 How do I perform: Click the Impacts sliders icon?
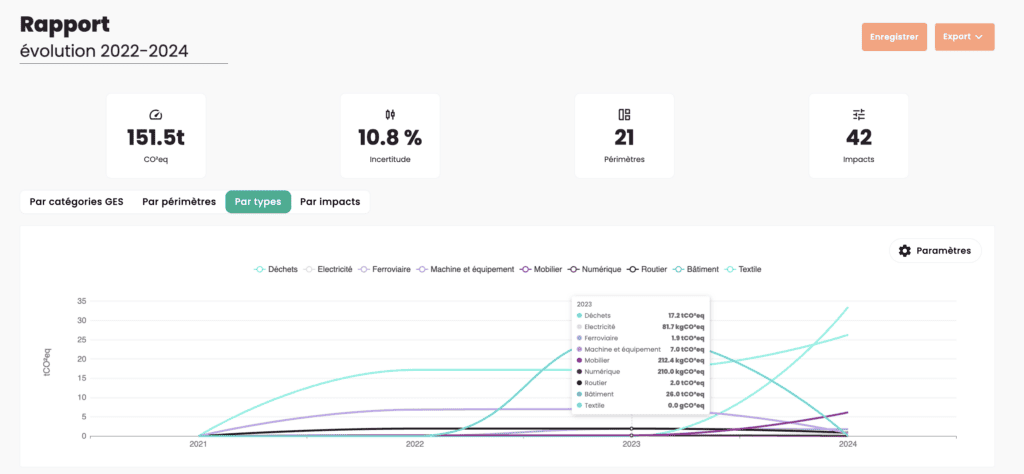[858, 115]
